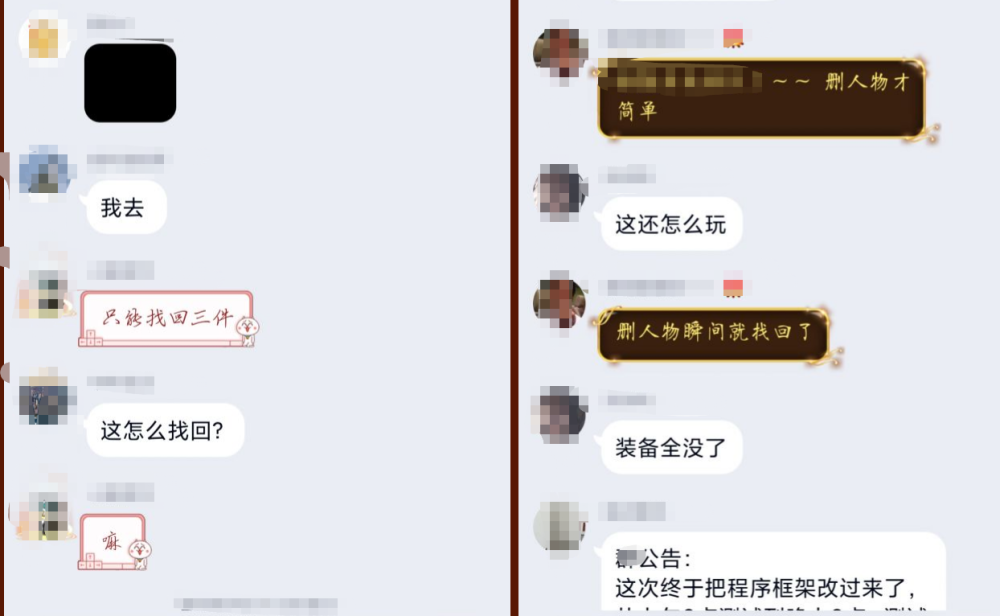Tap red badge beside username above 删人物瞬间就找回了

(733, 288)
